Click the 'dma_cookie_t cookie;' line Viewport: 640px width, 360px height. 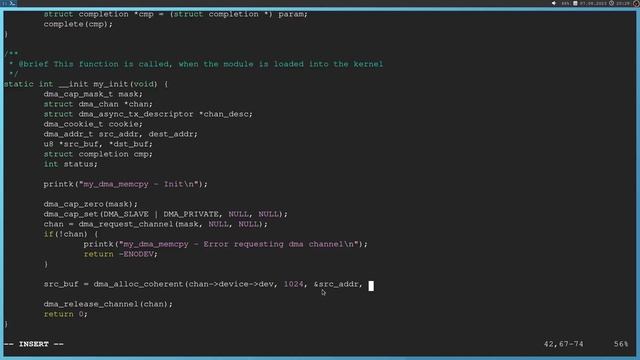point(93,124)
